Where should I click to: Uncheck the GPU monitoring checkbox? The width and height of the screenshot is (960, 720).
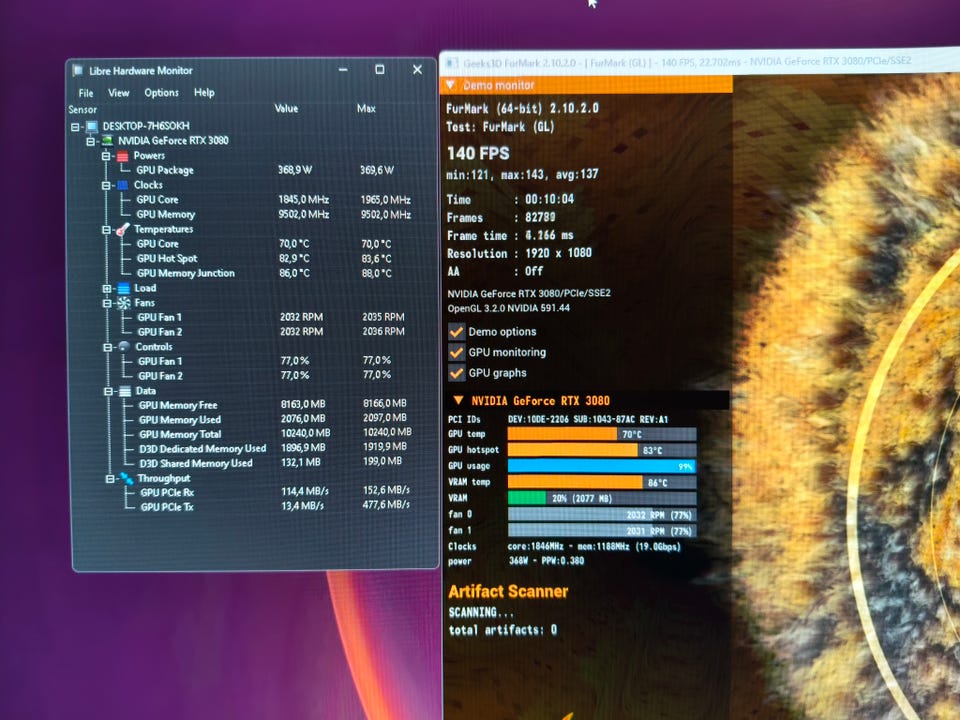point(456,353)
